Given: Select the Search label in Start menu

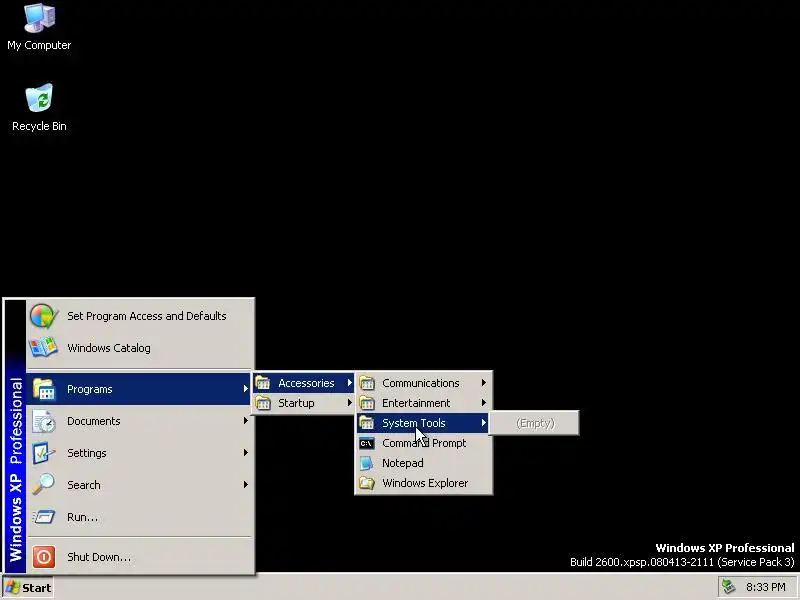Looking at the screenshot, I should [x=84, y=485].
